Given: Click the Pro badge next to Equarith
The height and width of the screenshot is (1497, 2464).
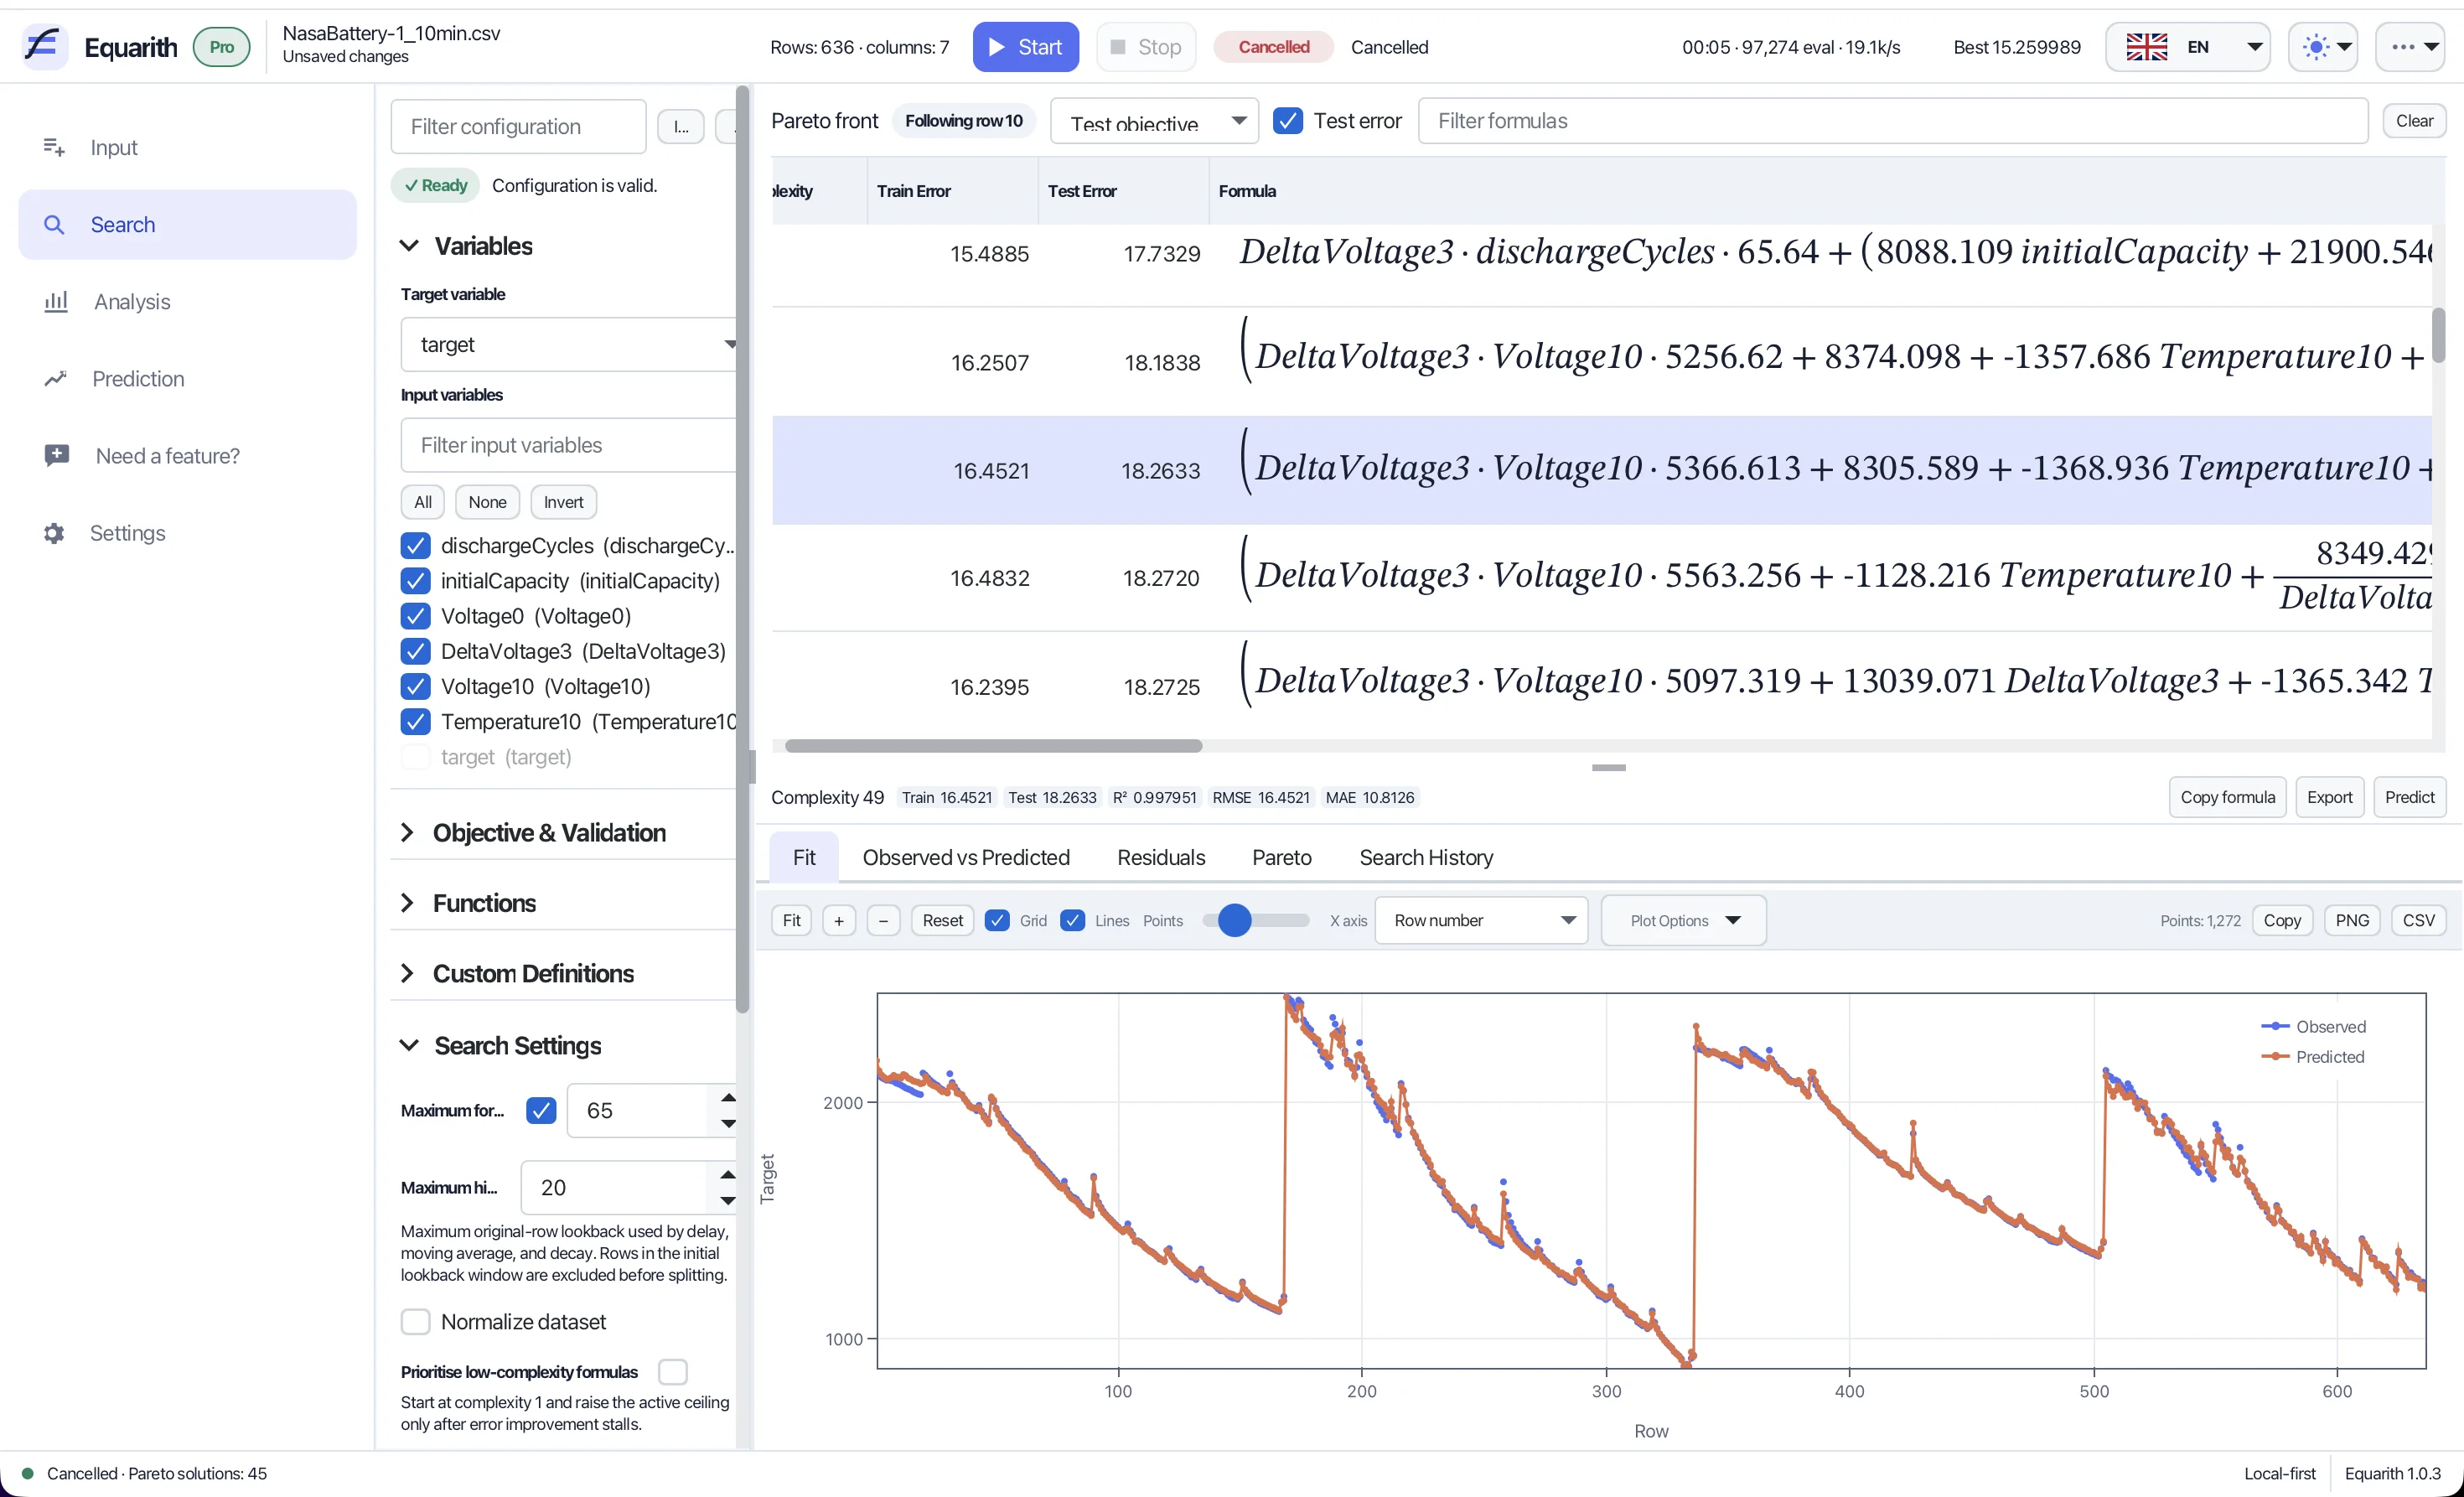Looking at the screenshot, I should coord(221,46).
